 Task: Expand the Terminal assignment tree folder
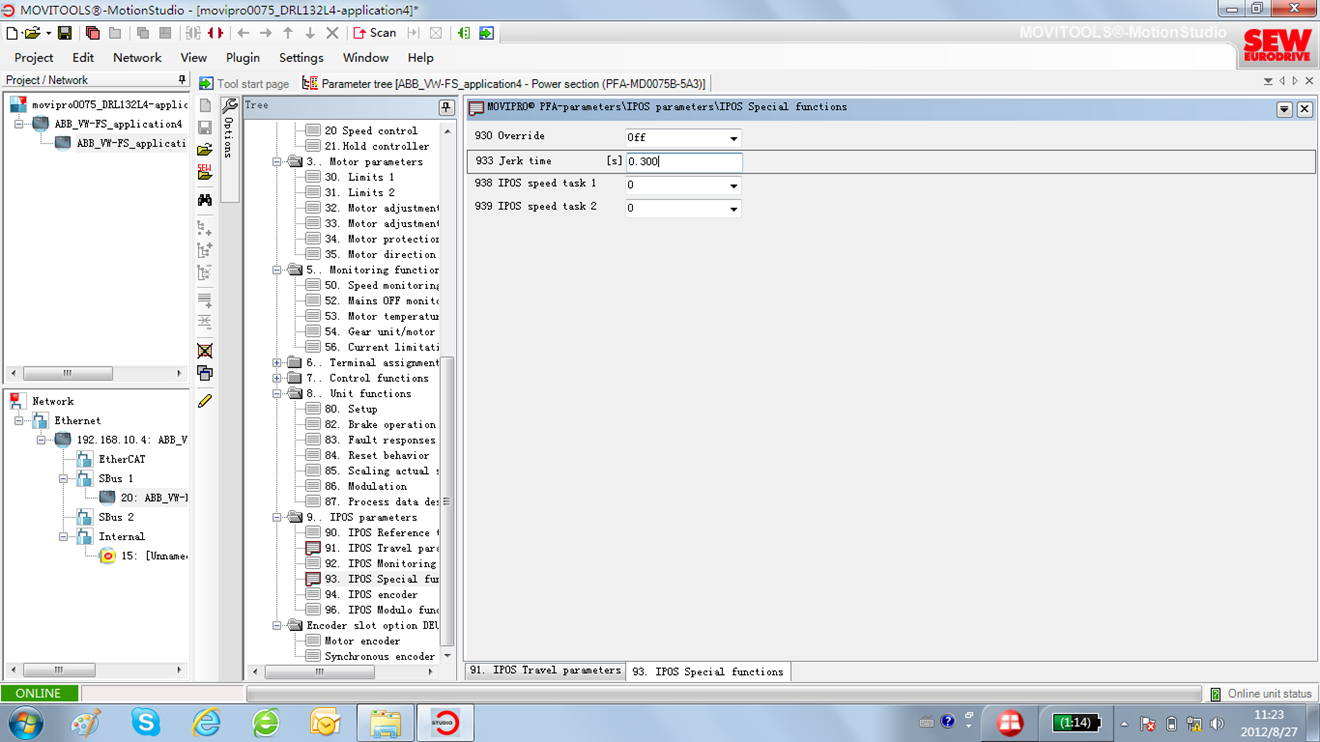click(277, 363)
